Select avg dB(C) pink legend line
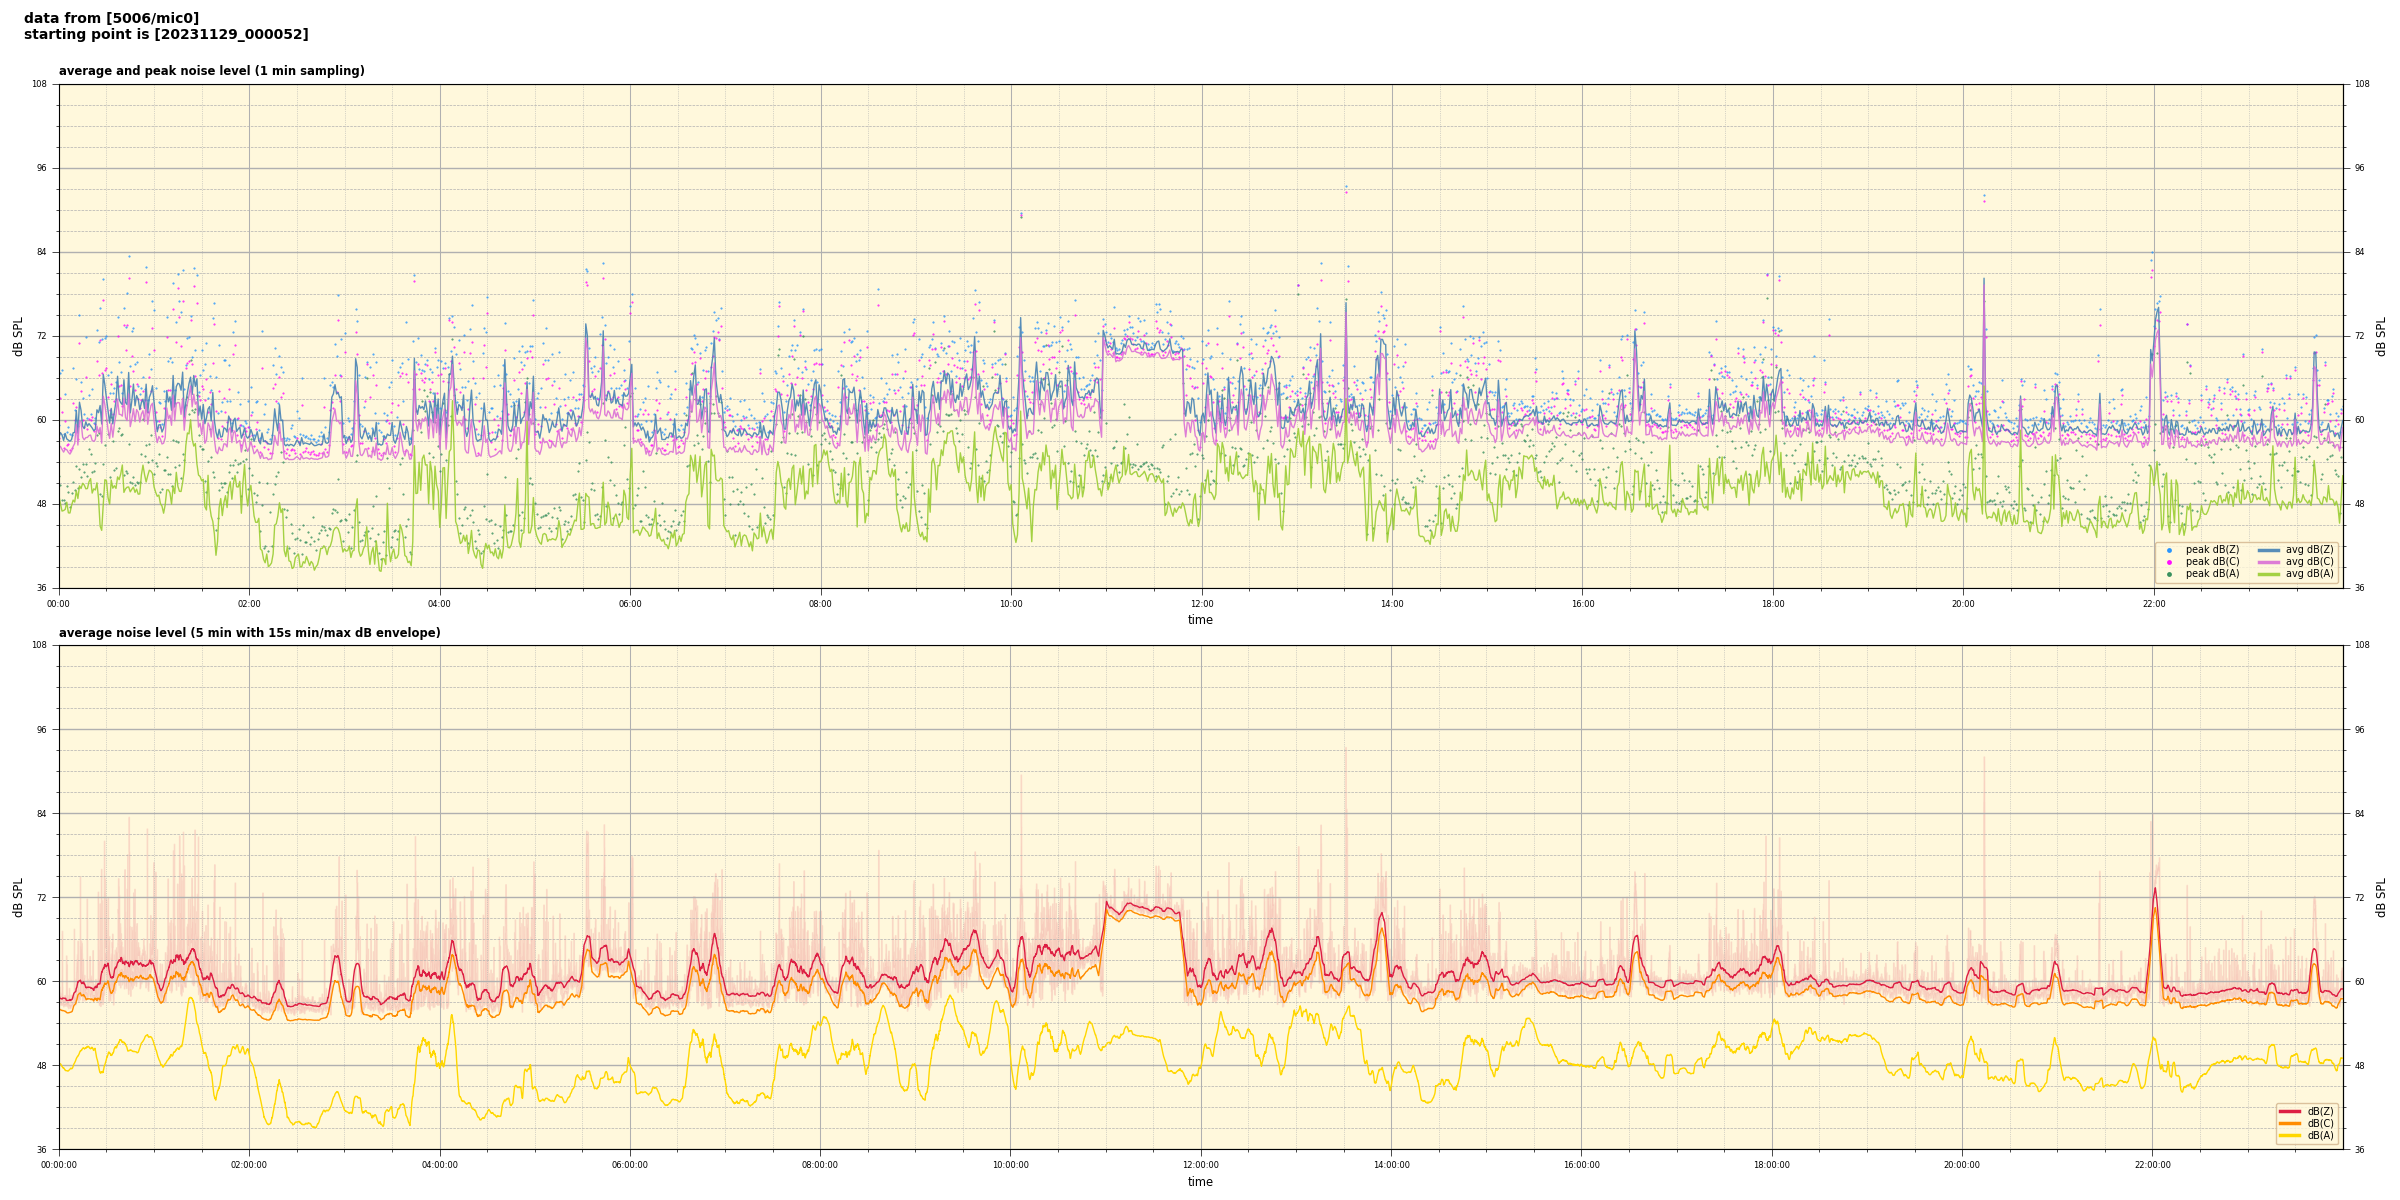 tap(2268, 562)
